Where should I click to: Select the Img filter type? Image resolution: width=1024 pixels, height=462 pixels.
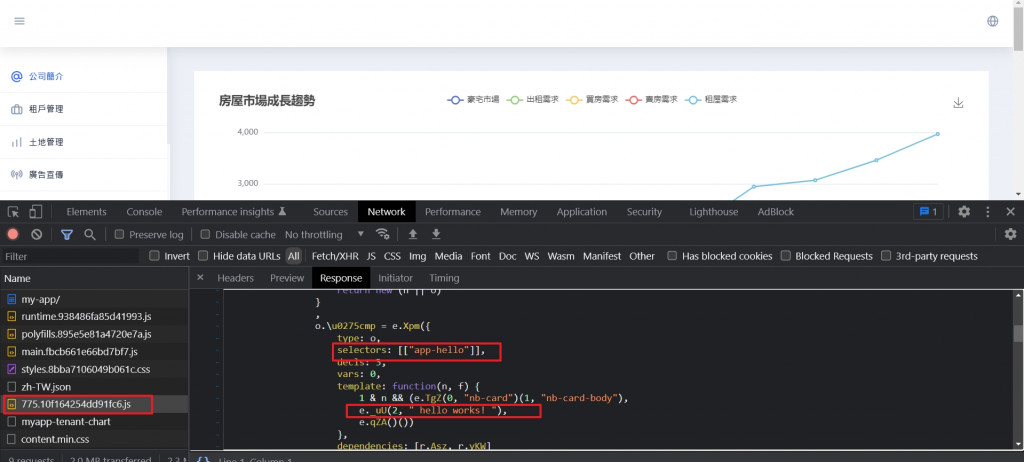(x=418, y=256)
